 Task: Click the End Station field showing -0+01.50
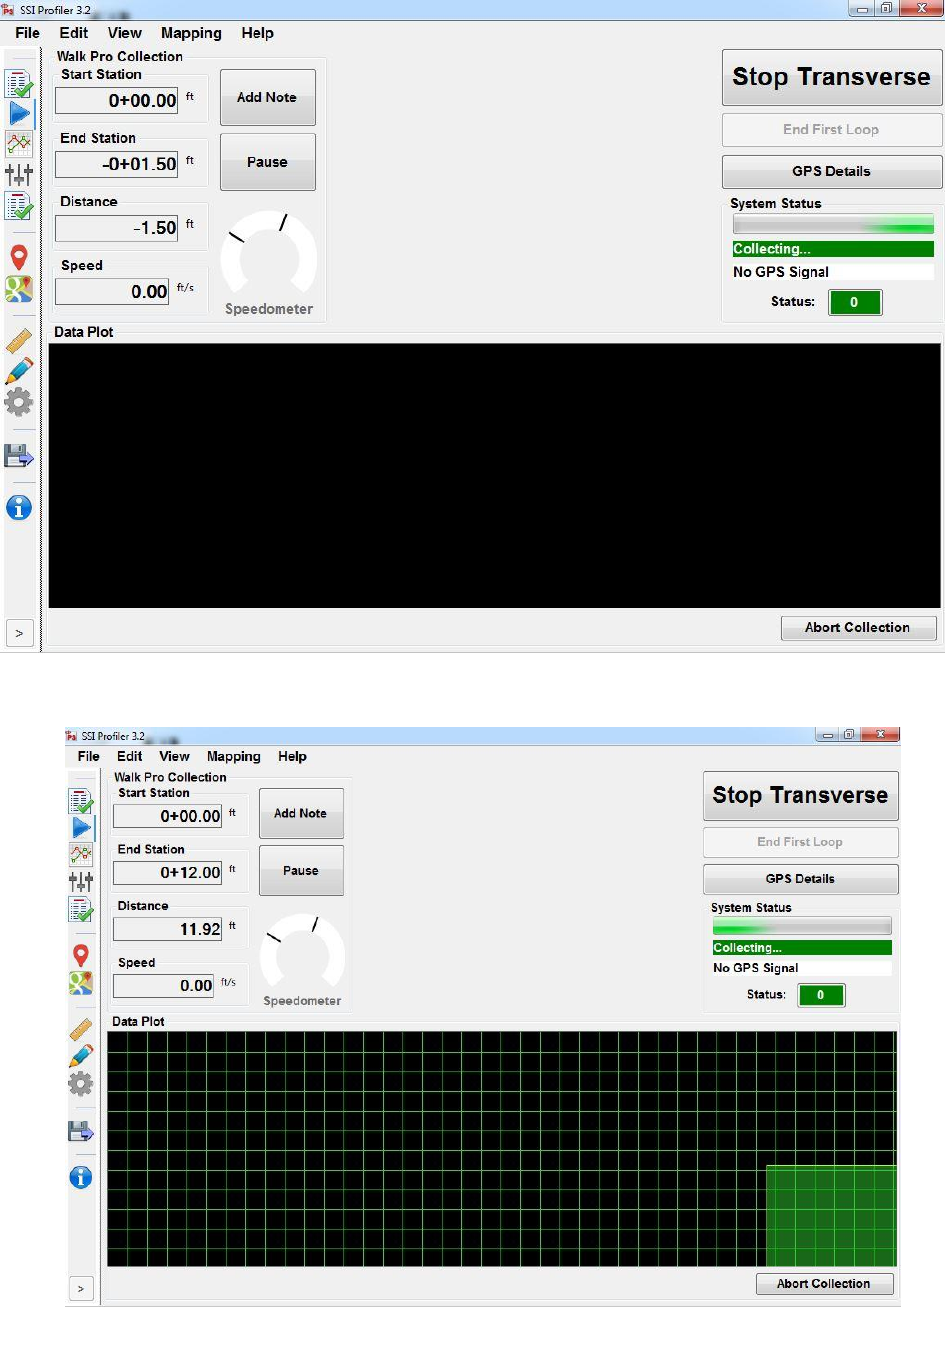point(116,164)
